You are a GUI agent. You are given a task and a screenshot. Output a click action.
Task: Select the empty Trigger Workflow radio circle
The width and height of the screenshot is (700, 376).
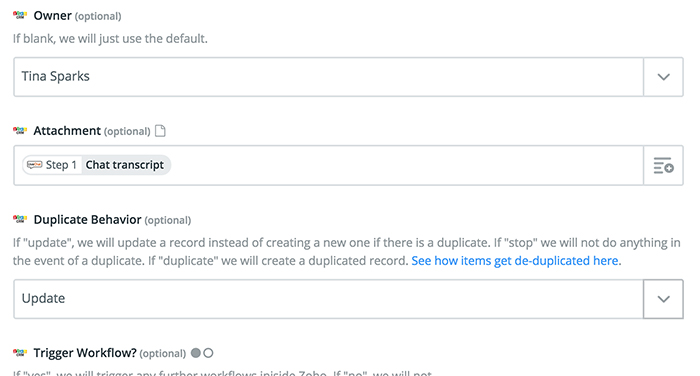(208, 353)
